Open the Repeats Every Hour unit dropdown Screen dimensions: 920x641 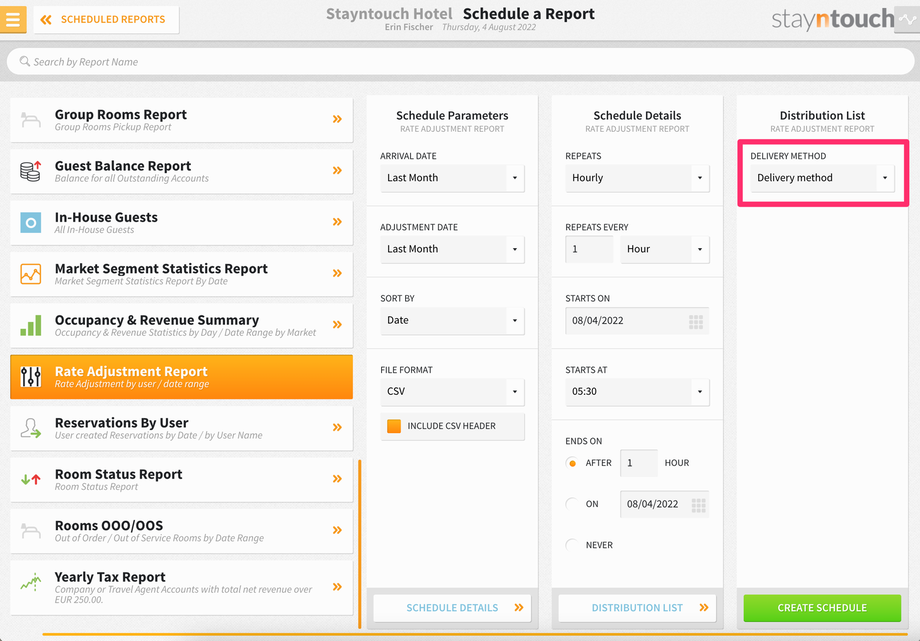[x=665, y=249]
